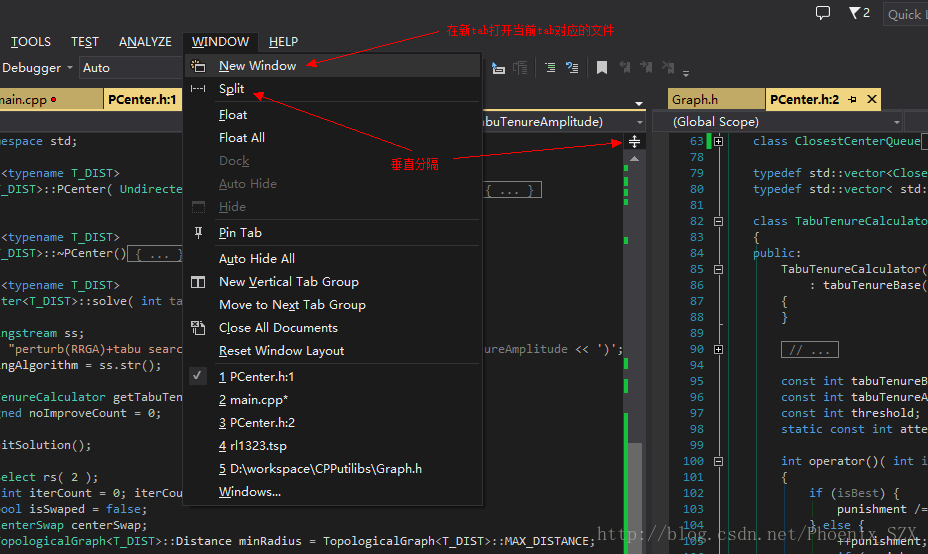This screenshot has height=554, width=928.
Task: Click the left editor vertical scrollbar thumb
Action: [x=635, y=497]
